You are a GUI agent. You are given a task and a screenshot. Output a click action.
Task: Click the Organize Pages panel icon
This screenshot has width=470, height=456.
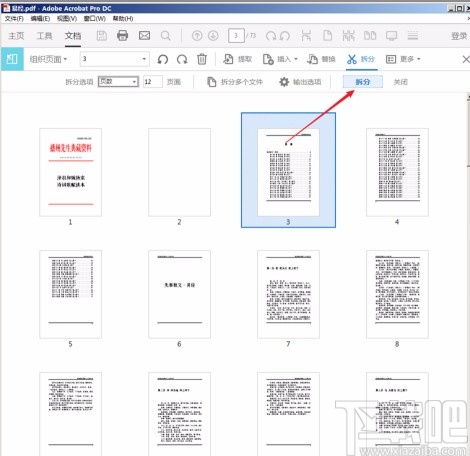[12, 59]
